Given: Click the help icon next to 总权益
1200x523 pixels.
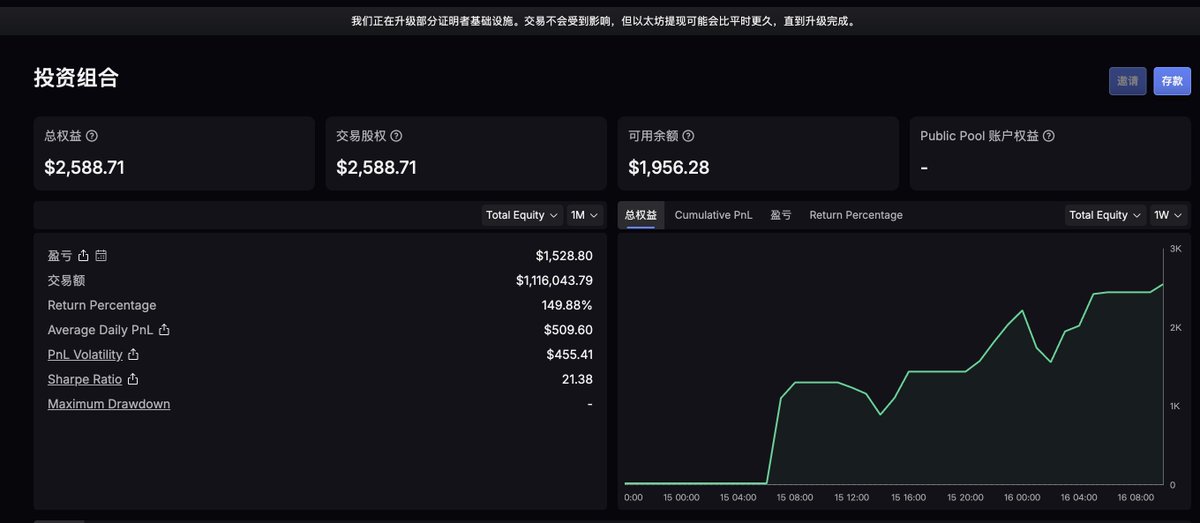Looking at the screenshot, I should (92, 136).
